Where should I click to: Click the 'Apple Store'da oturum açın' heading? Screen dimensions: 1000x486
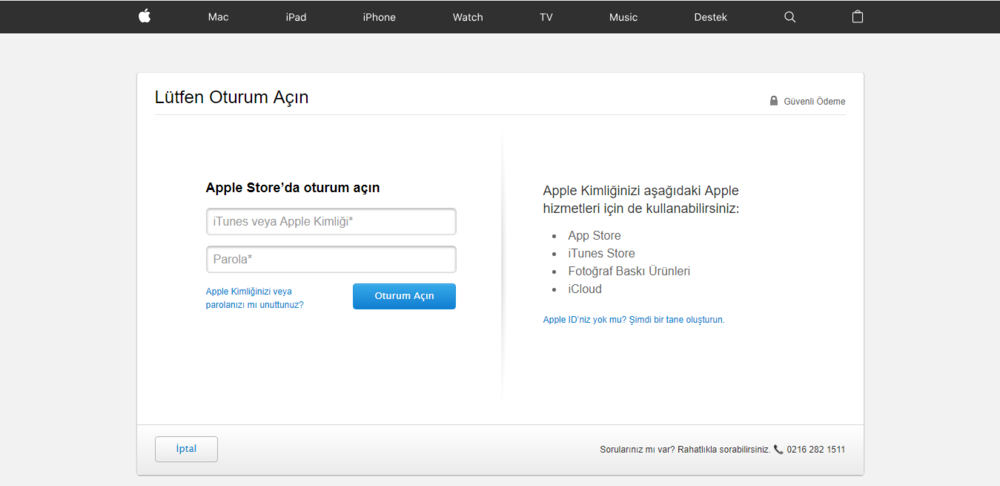[x=293, y=188]
